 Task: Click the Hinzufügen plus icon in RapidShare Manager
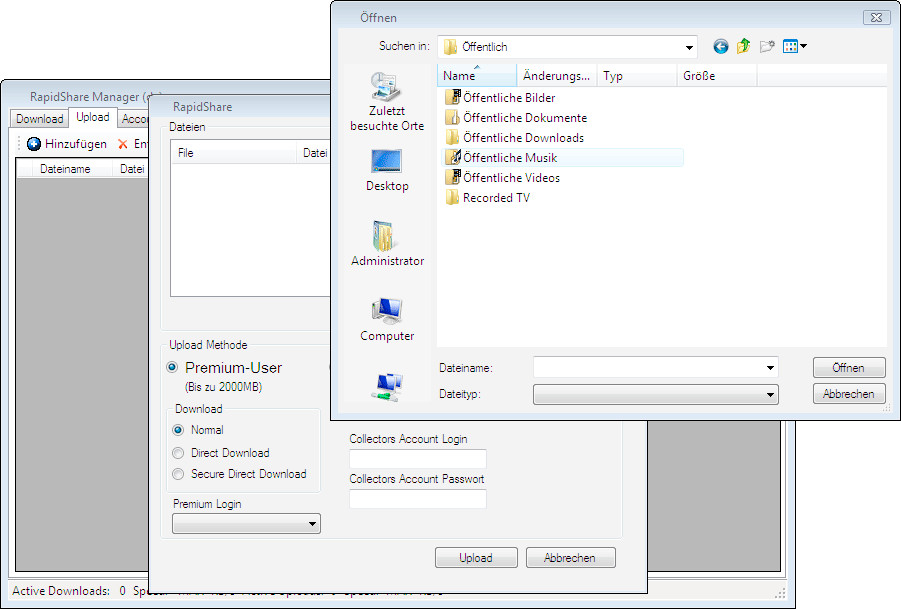(x=34, y=144)
